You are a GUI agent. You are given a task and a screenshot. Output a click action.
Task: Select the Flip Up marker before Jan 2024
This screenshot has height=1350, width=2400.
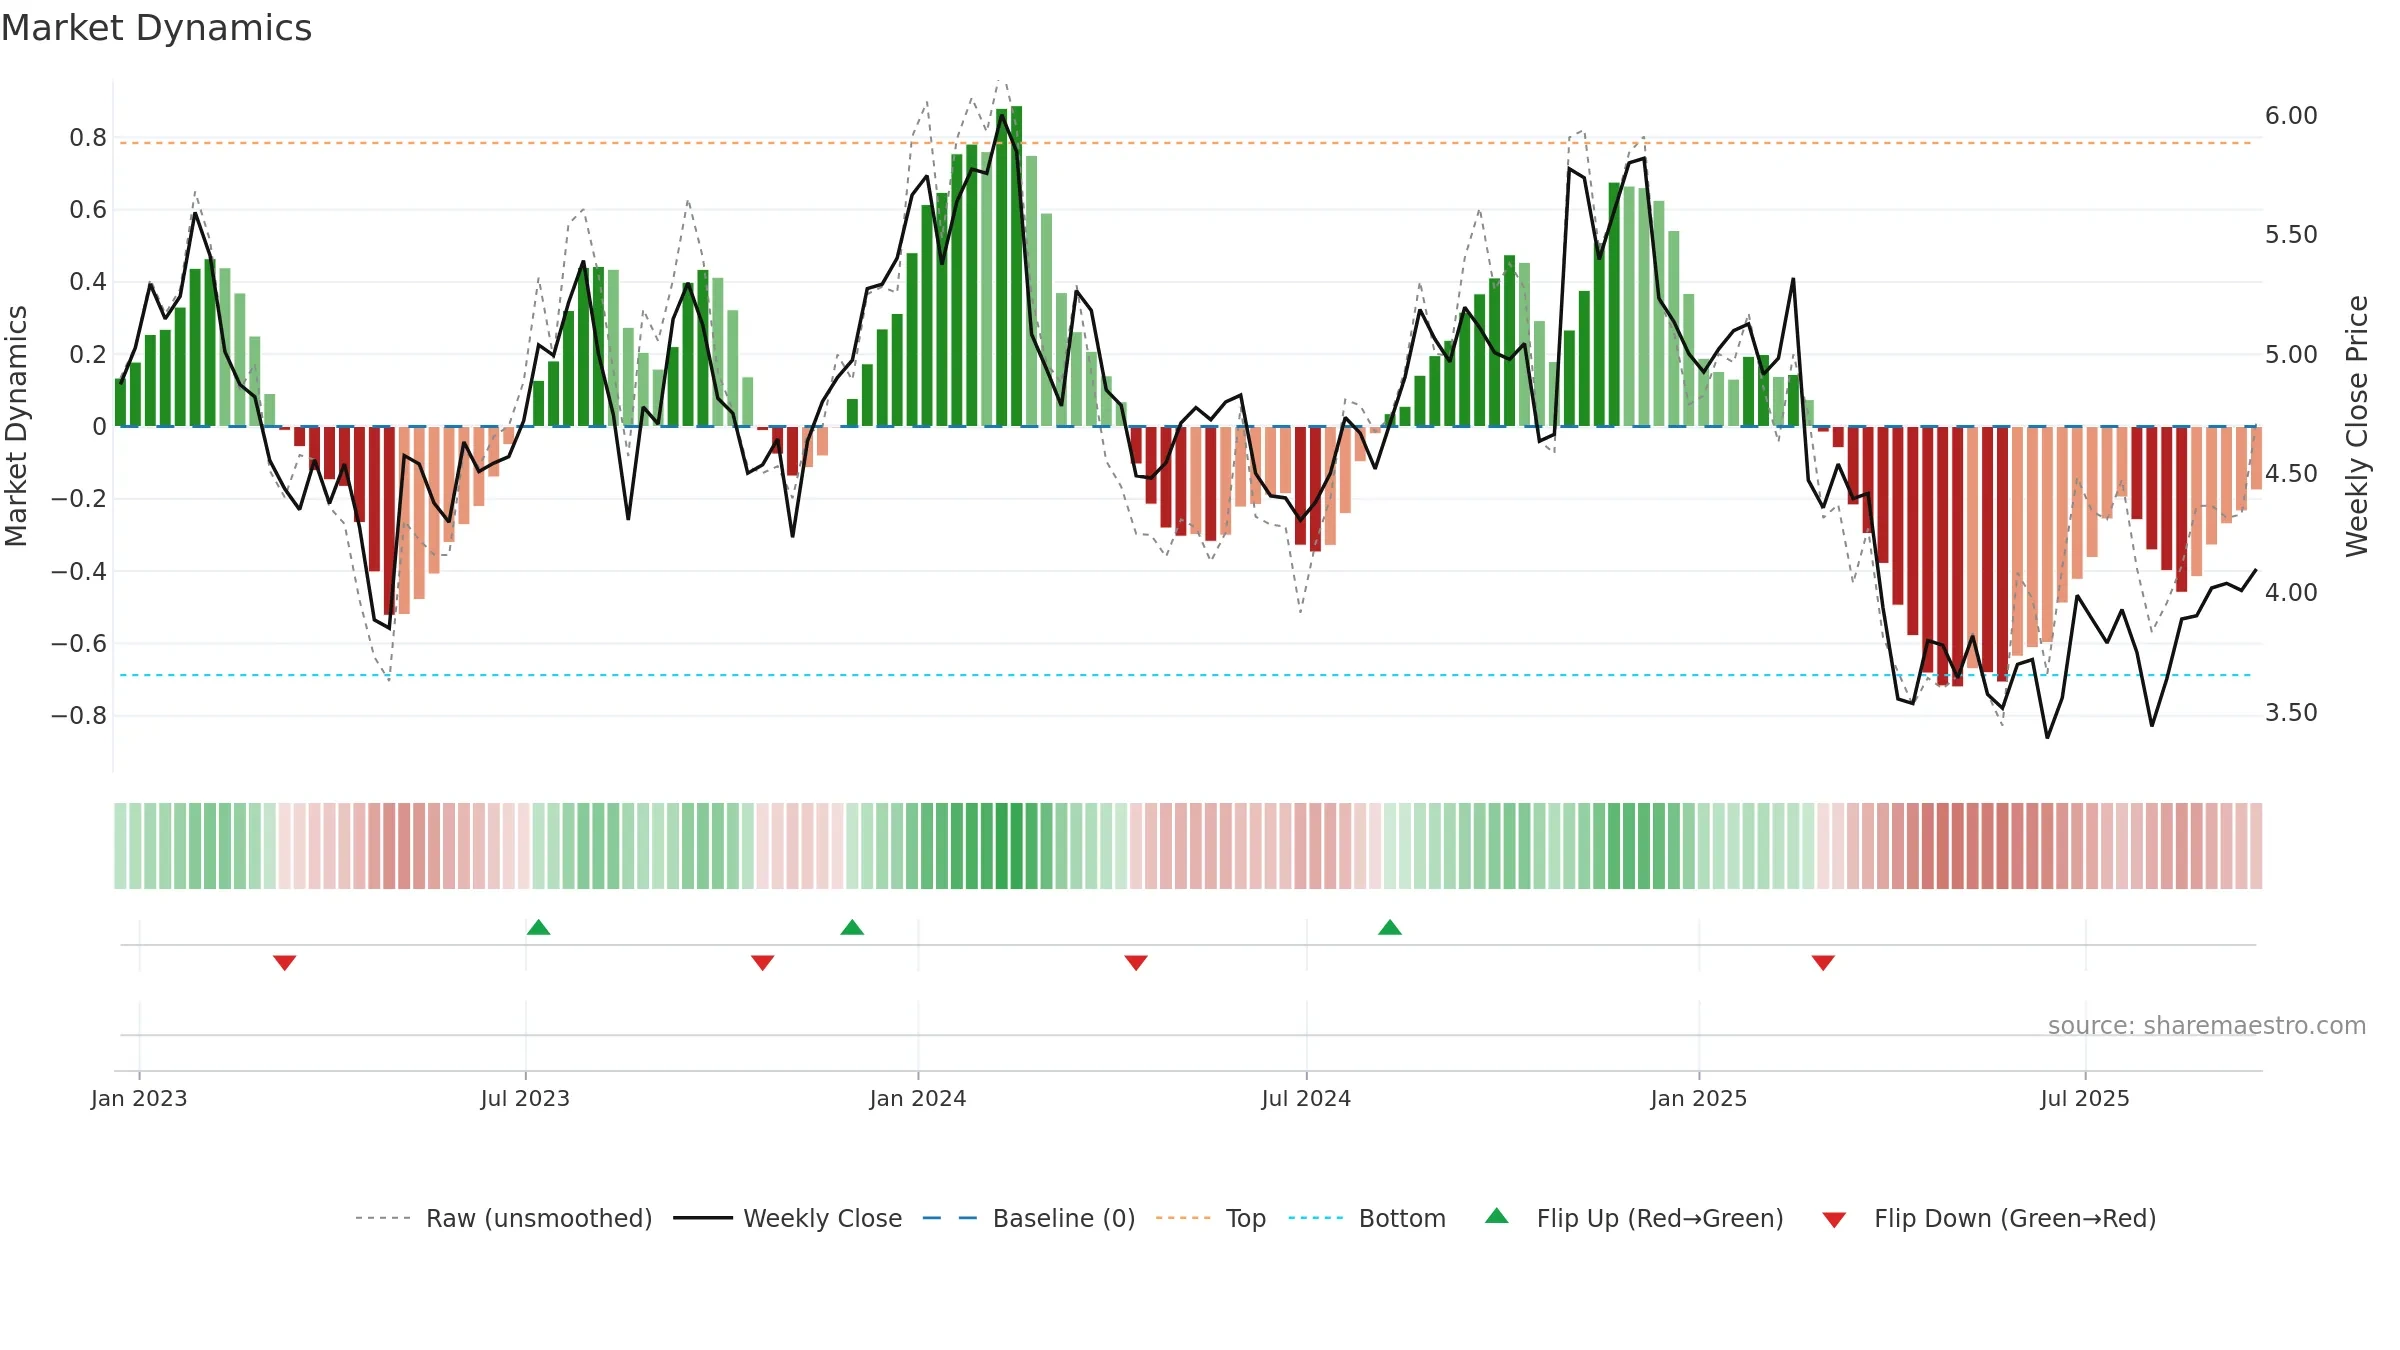(x=852, y=927)
